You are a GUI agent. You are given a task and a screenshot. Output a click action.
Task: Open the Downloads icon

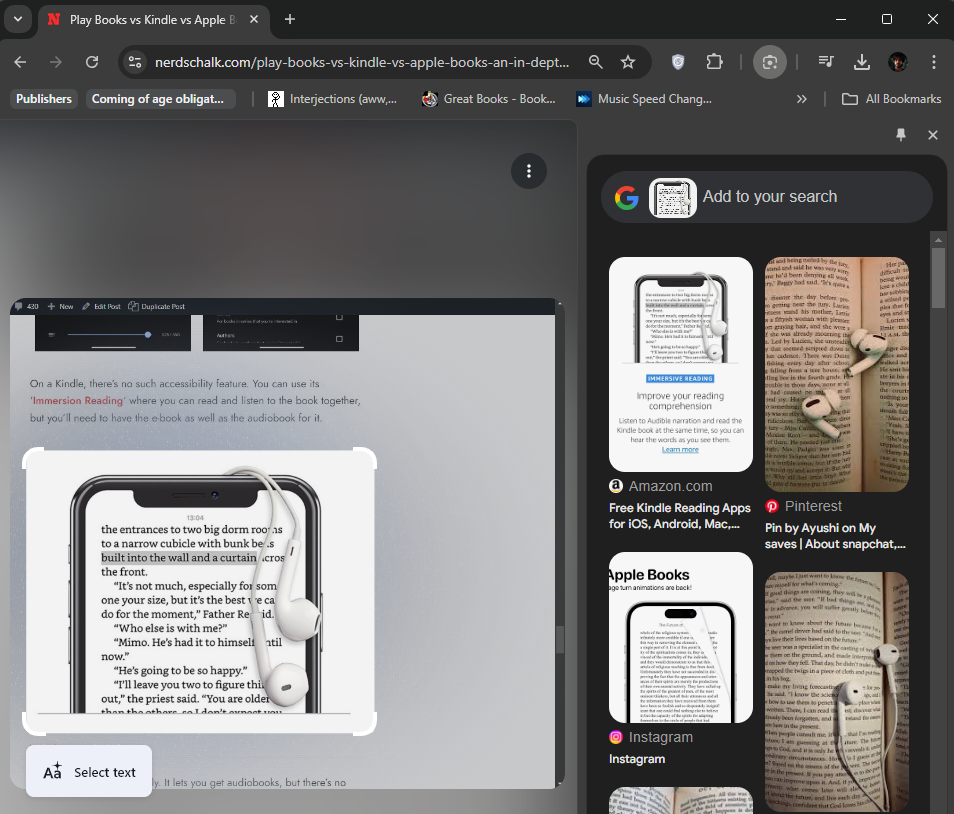coord(862,62)
